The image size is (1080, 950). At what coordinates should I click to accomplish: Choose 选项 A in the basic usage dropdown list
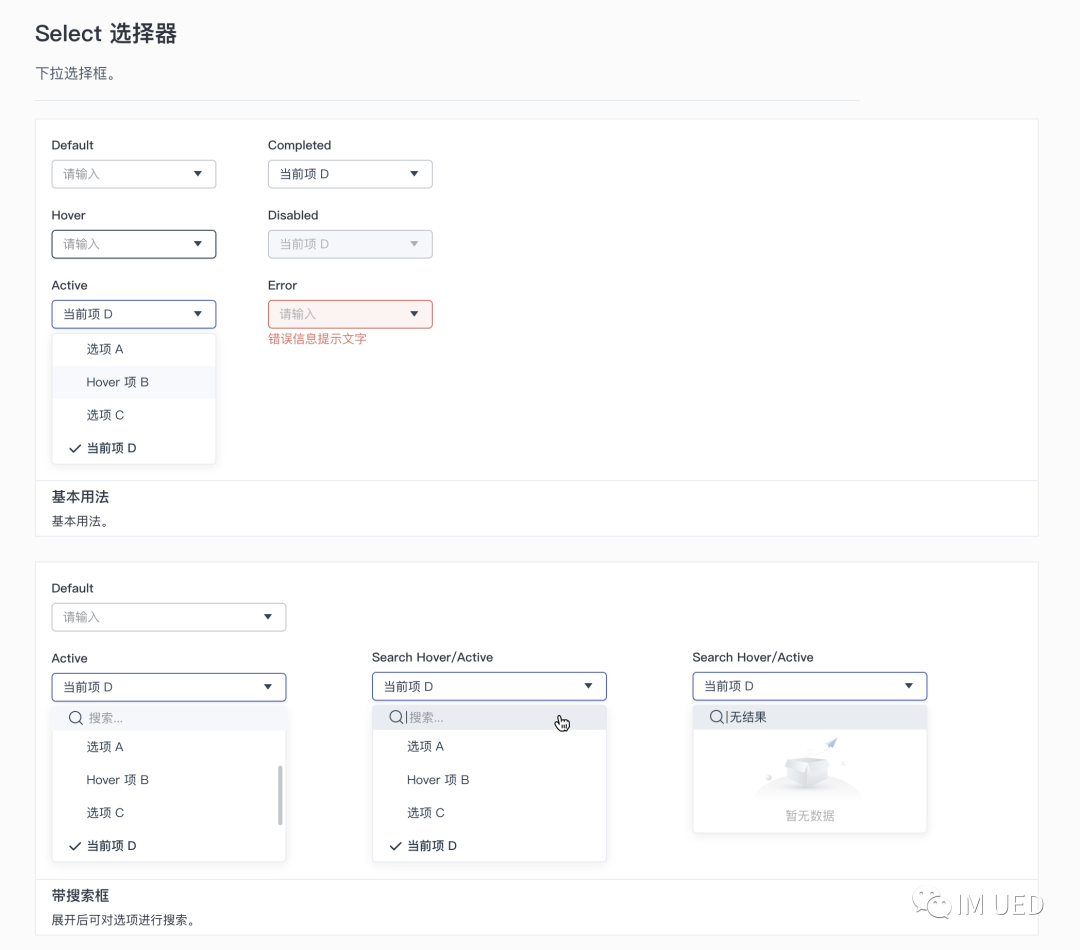click(x=105, y=349)
